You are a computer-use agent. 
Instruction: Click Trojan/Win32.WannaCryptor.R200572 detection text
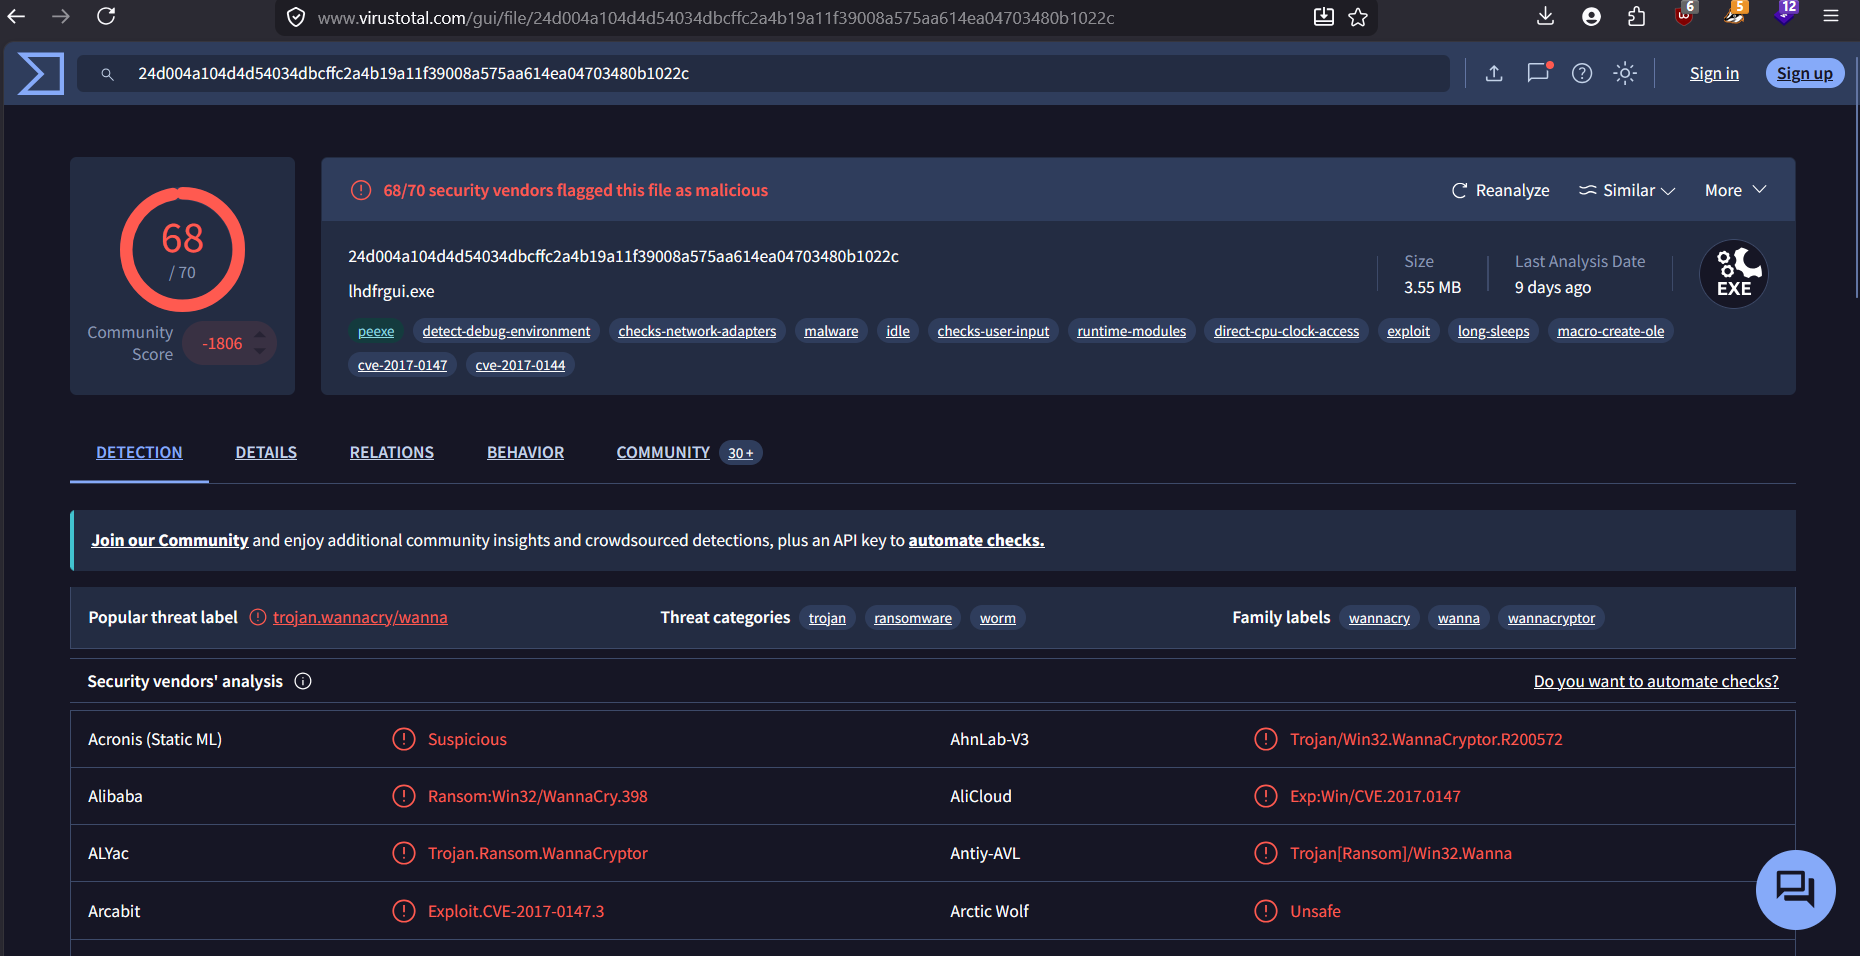coord(1426,739)
